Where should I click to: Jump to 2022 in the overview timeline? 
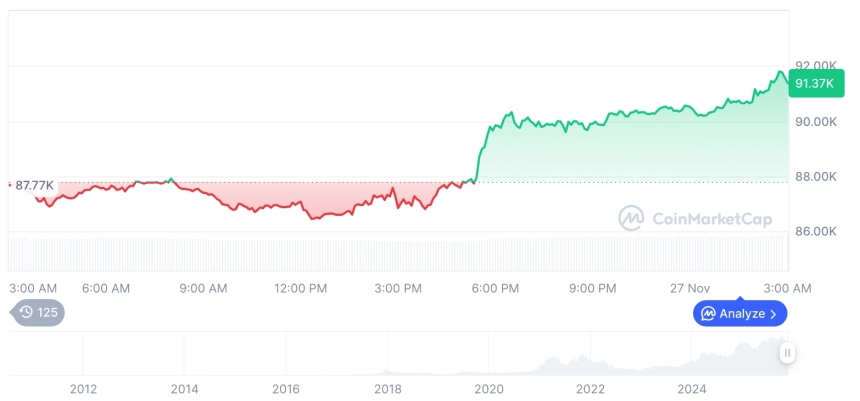click(x=591, y=389)
